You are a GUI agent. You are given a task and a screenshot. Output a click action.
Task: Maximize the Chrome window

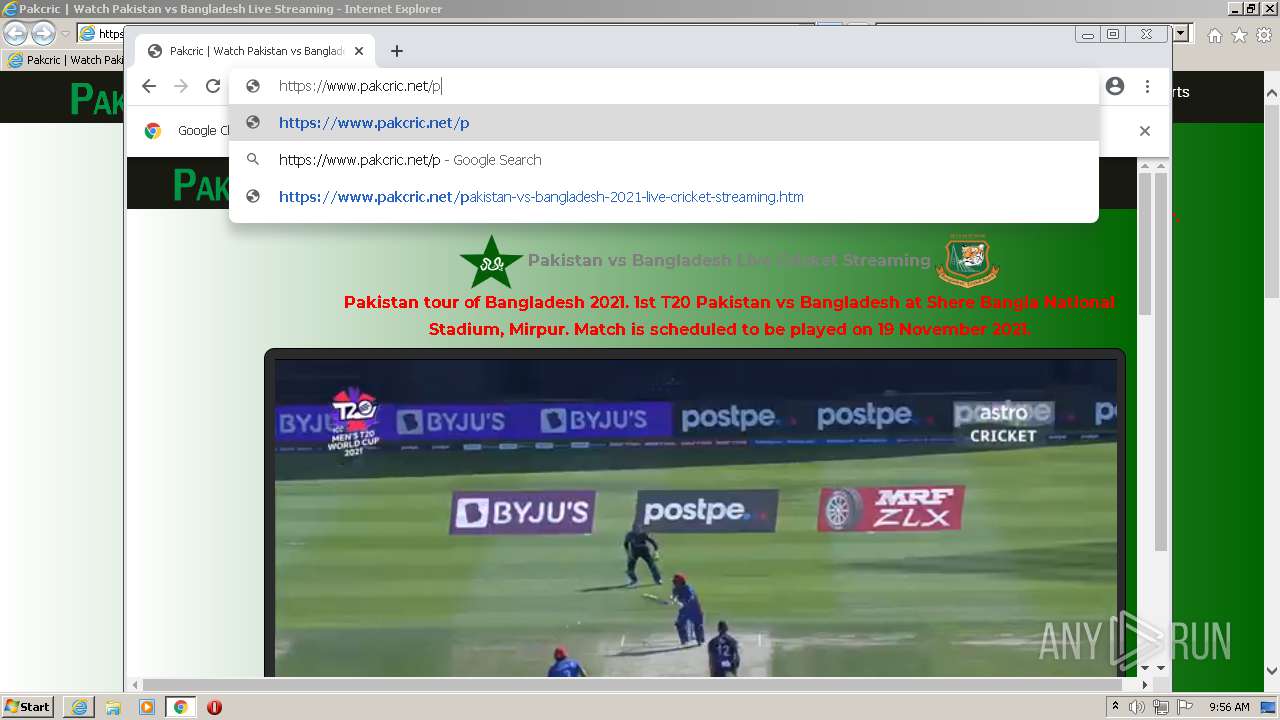1113,34
